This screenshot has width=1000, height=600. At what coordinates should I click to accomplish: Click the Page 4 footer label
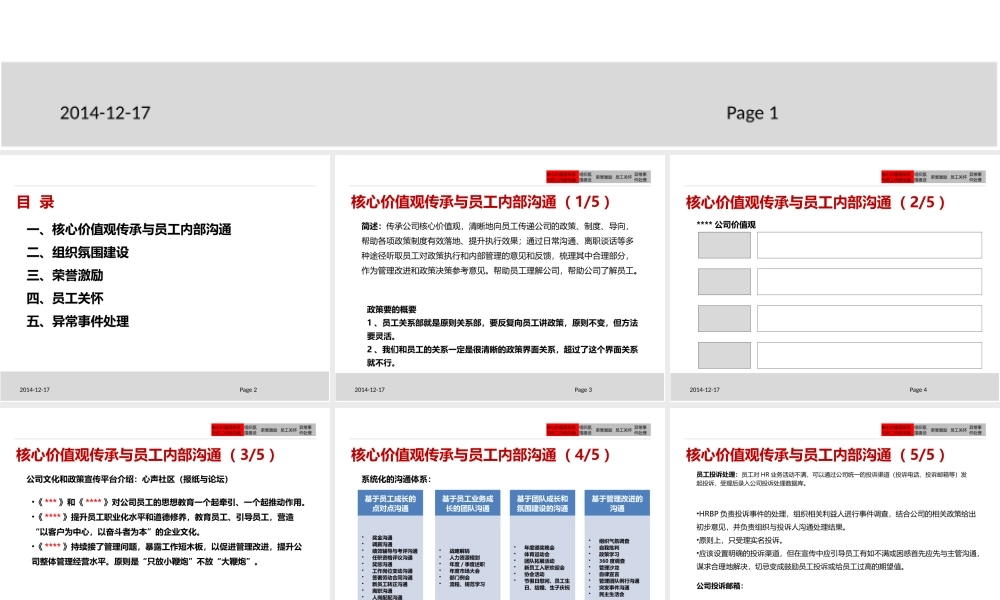(x=918, y=390)
